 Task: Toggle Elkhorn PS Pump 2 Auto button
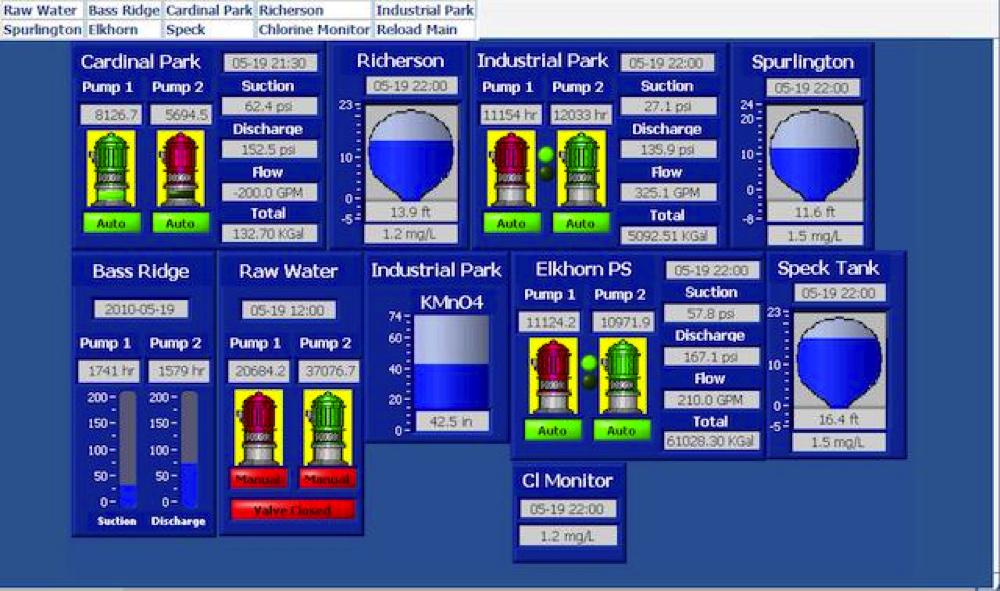click(622, 430)
